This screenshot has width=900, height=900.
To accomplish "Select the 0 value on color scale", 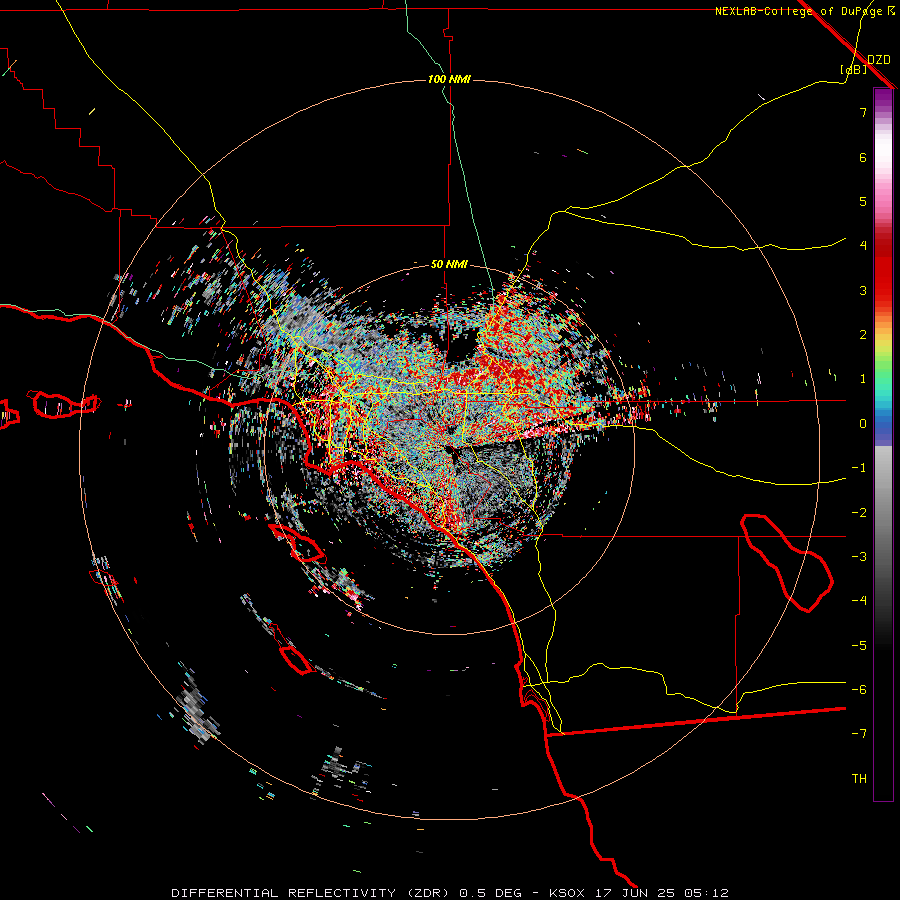I will coord(863,424).
